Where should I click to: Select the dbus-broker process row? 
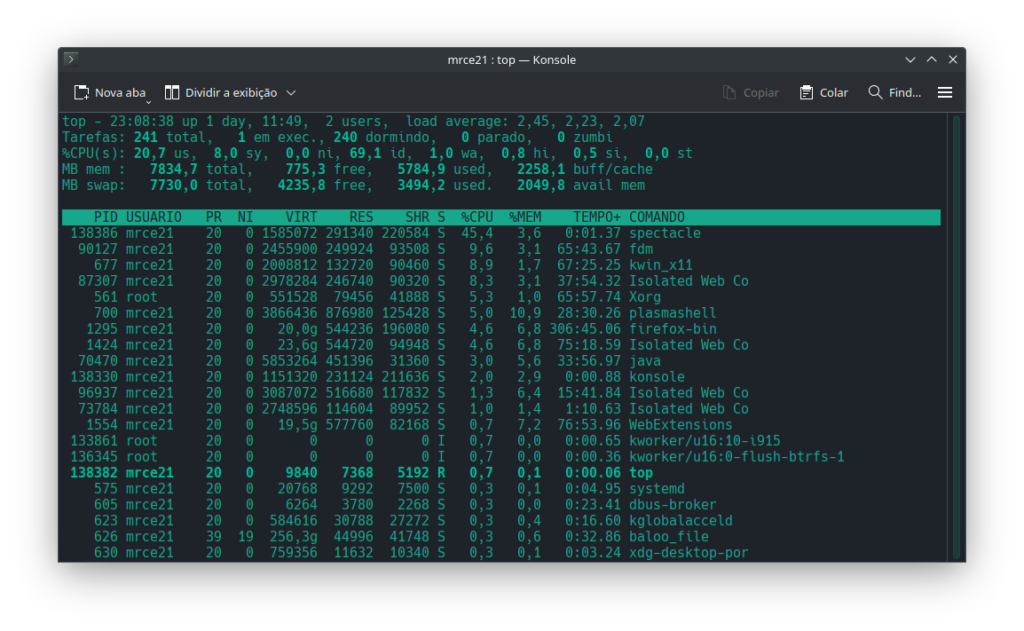pos(501,505)
